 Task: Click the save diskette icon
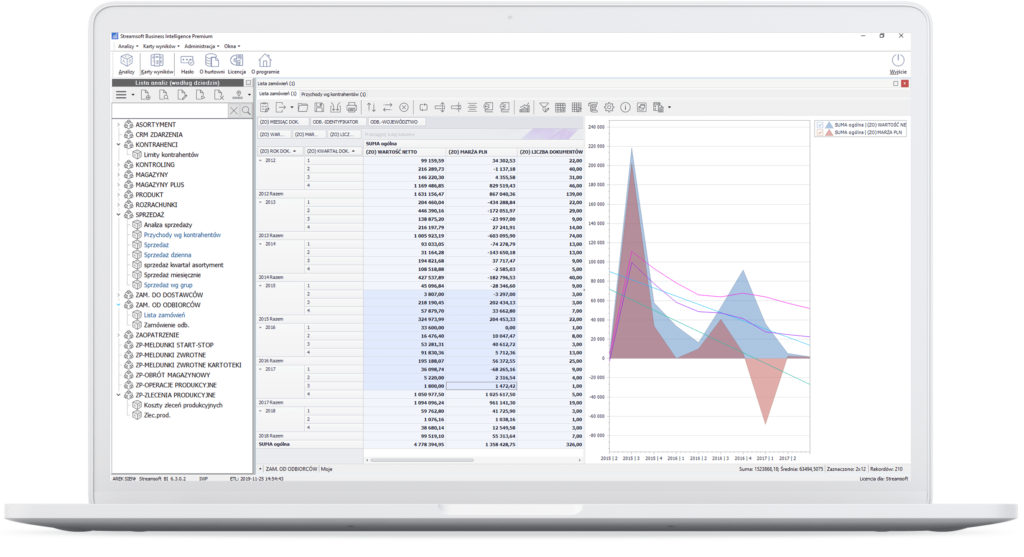(x=319, y=107)
